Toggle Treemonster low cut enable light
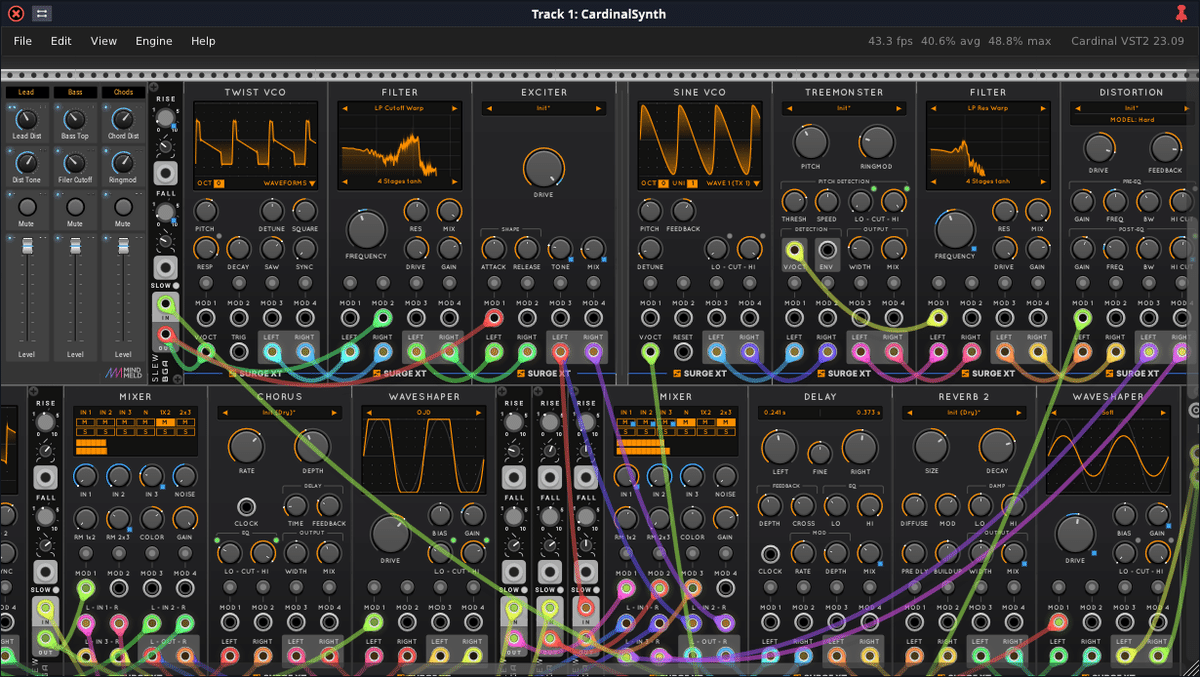 (x=874, y=188)
